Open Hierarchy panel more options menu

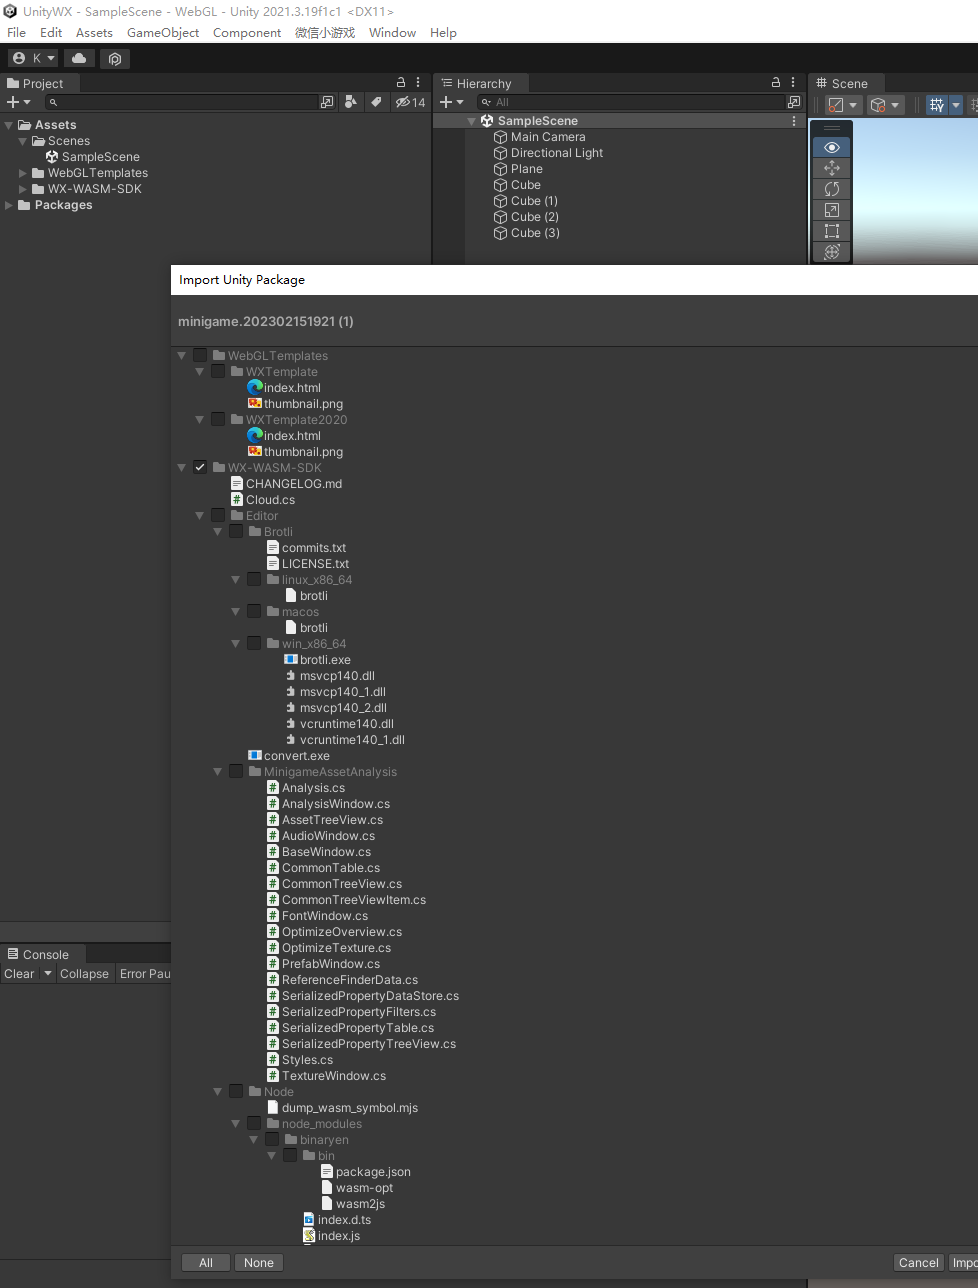(793, 83)
